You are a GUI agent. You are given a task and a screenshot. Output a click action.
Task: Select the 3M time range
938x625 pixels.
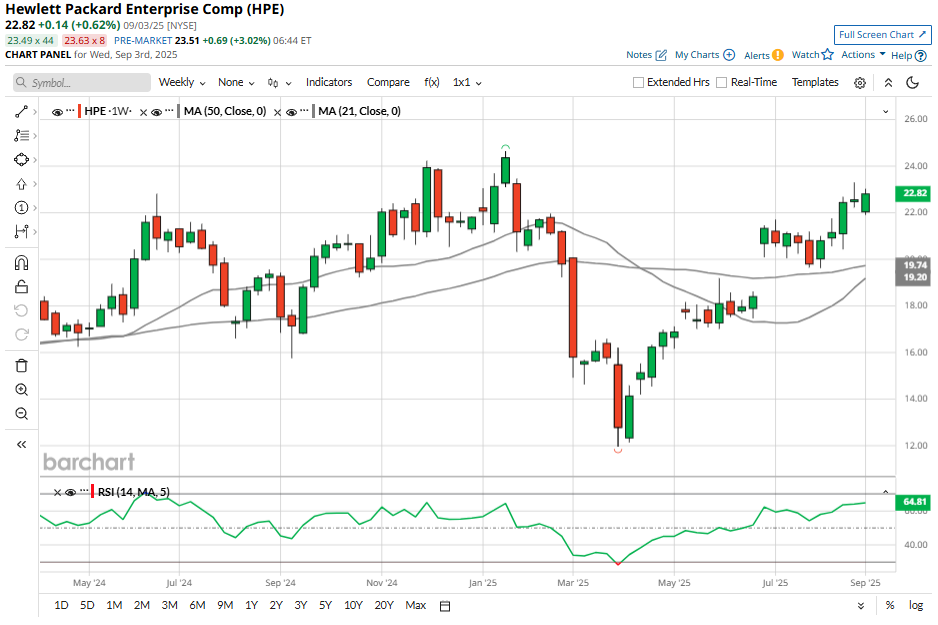(x=169, y=605)
